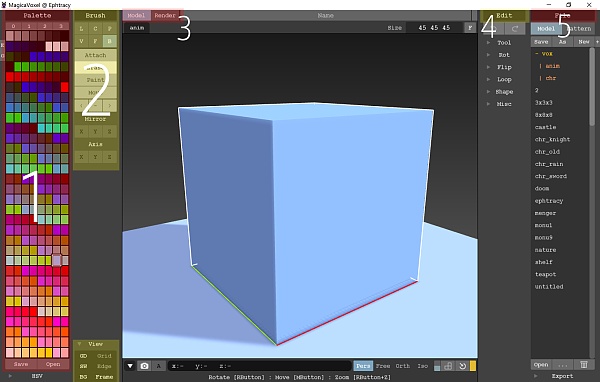The height and width of the screenshot is (382, 600).
Task: Open teapot model from list
Action: [x=545, y=274]
